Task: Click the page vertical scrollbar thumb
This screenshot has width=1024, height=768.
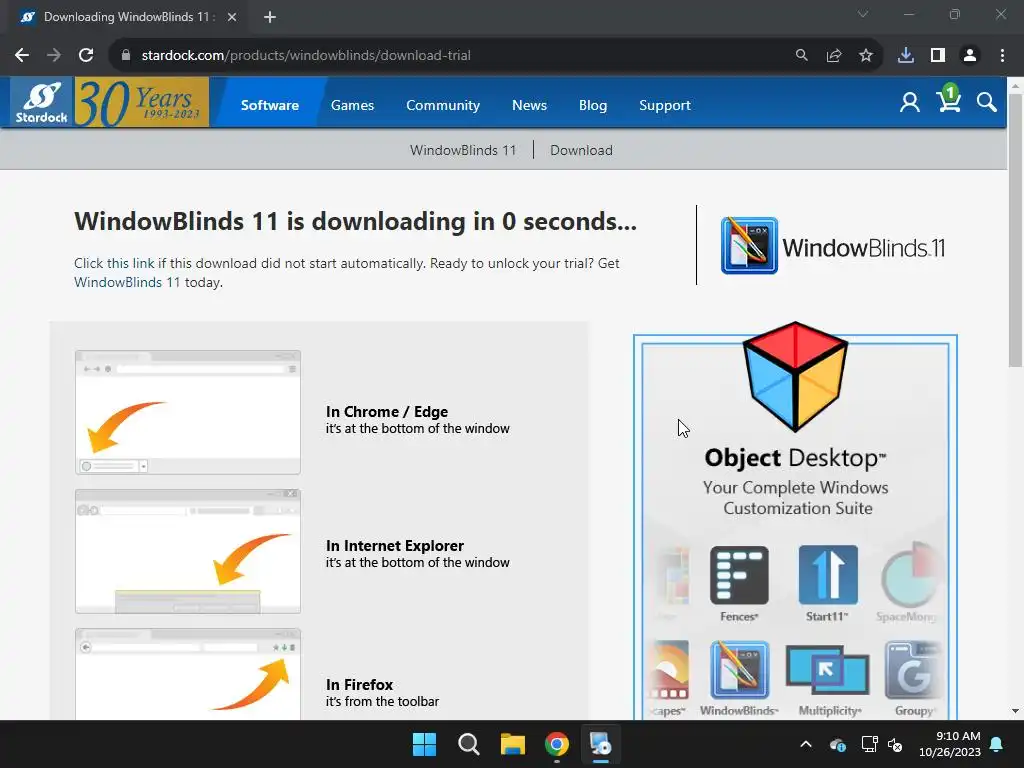Action: 1015,229
